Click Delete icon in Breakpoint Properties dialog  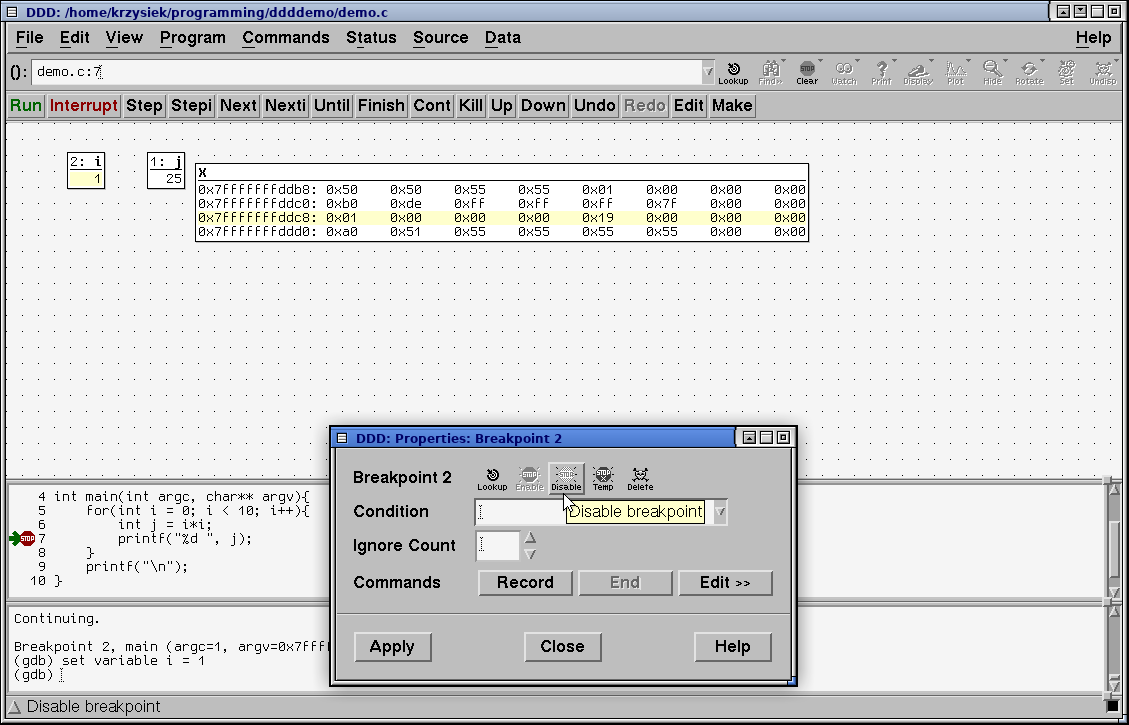639,478
